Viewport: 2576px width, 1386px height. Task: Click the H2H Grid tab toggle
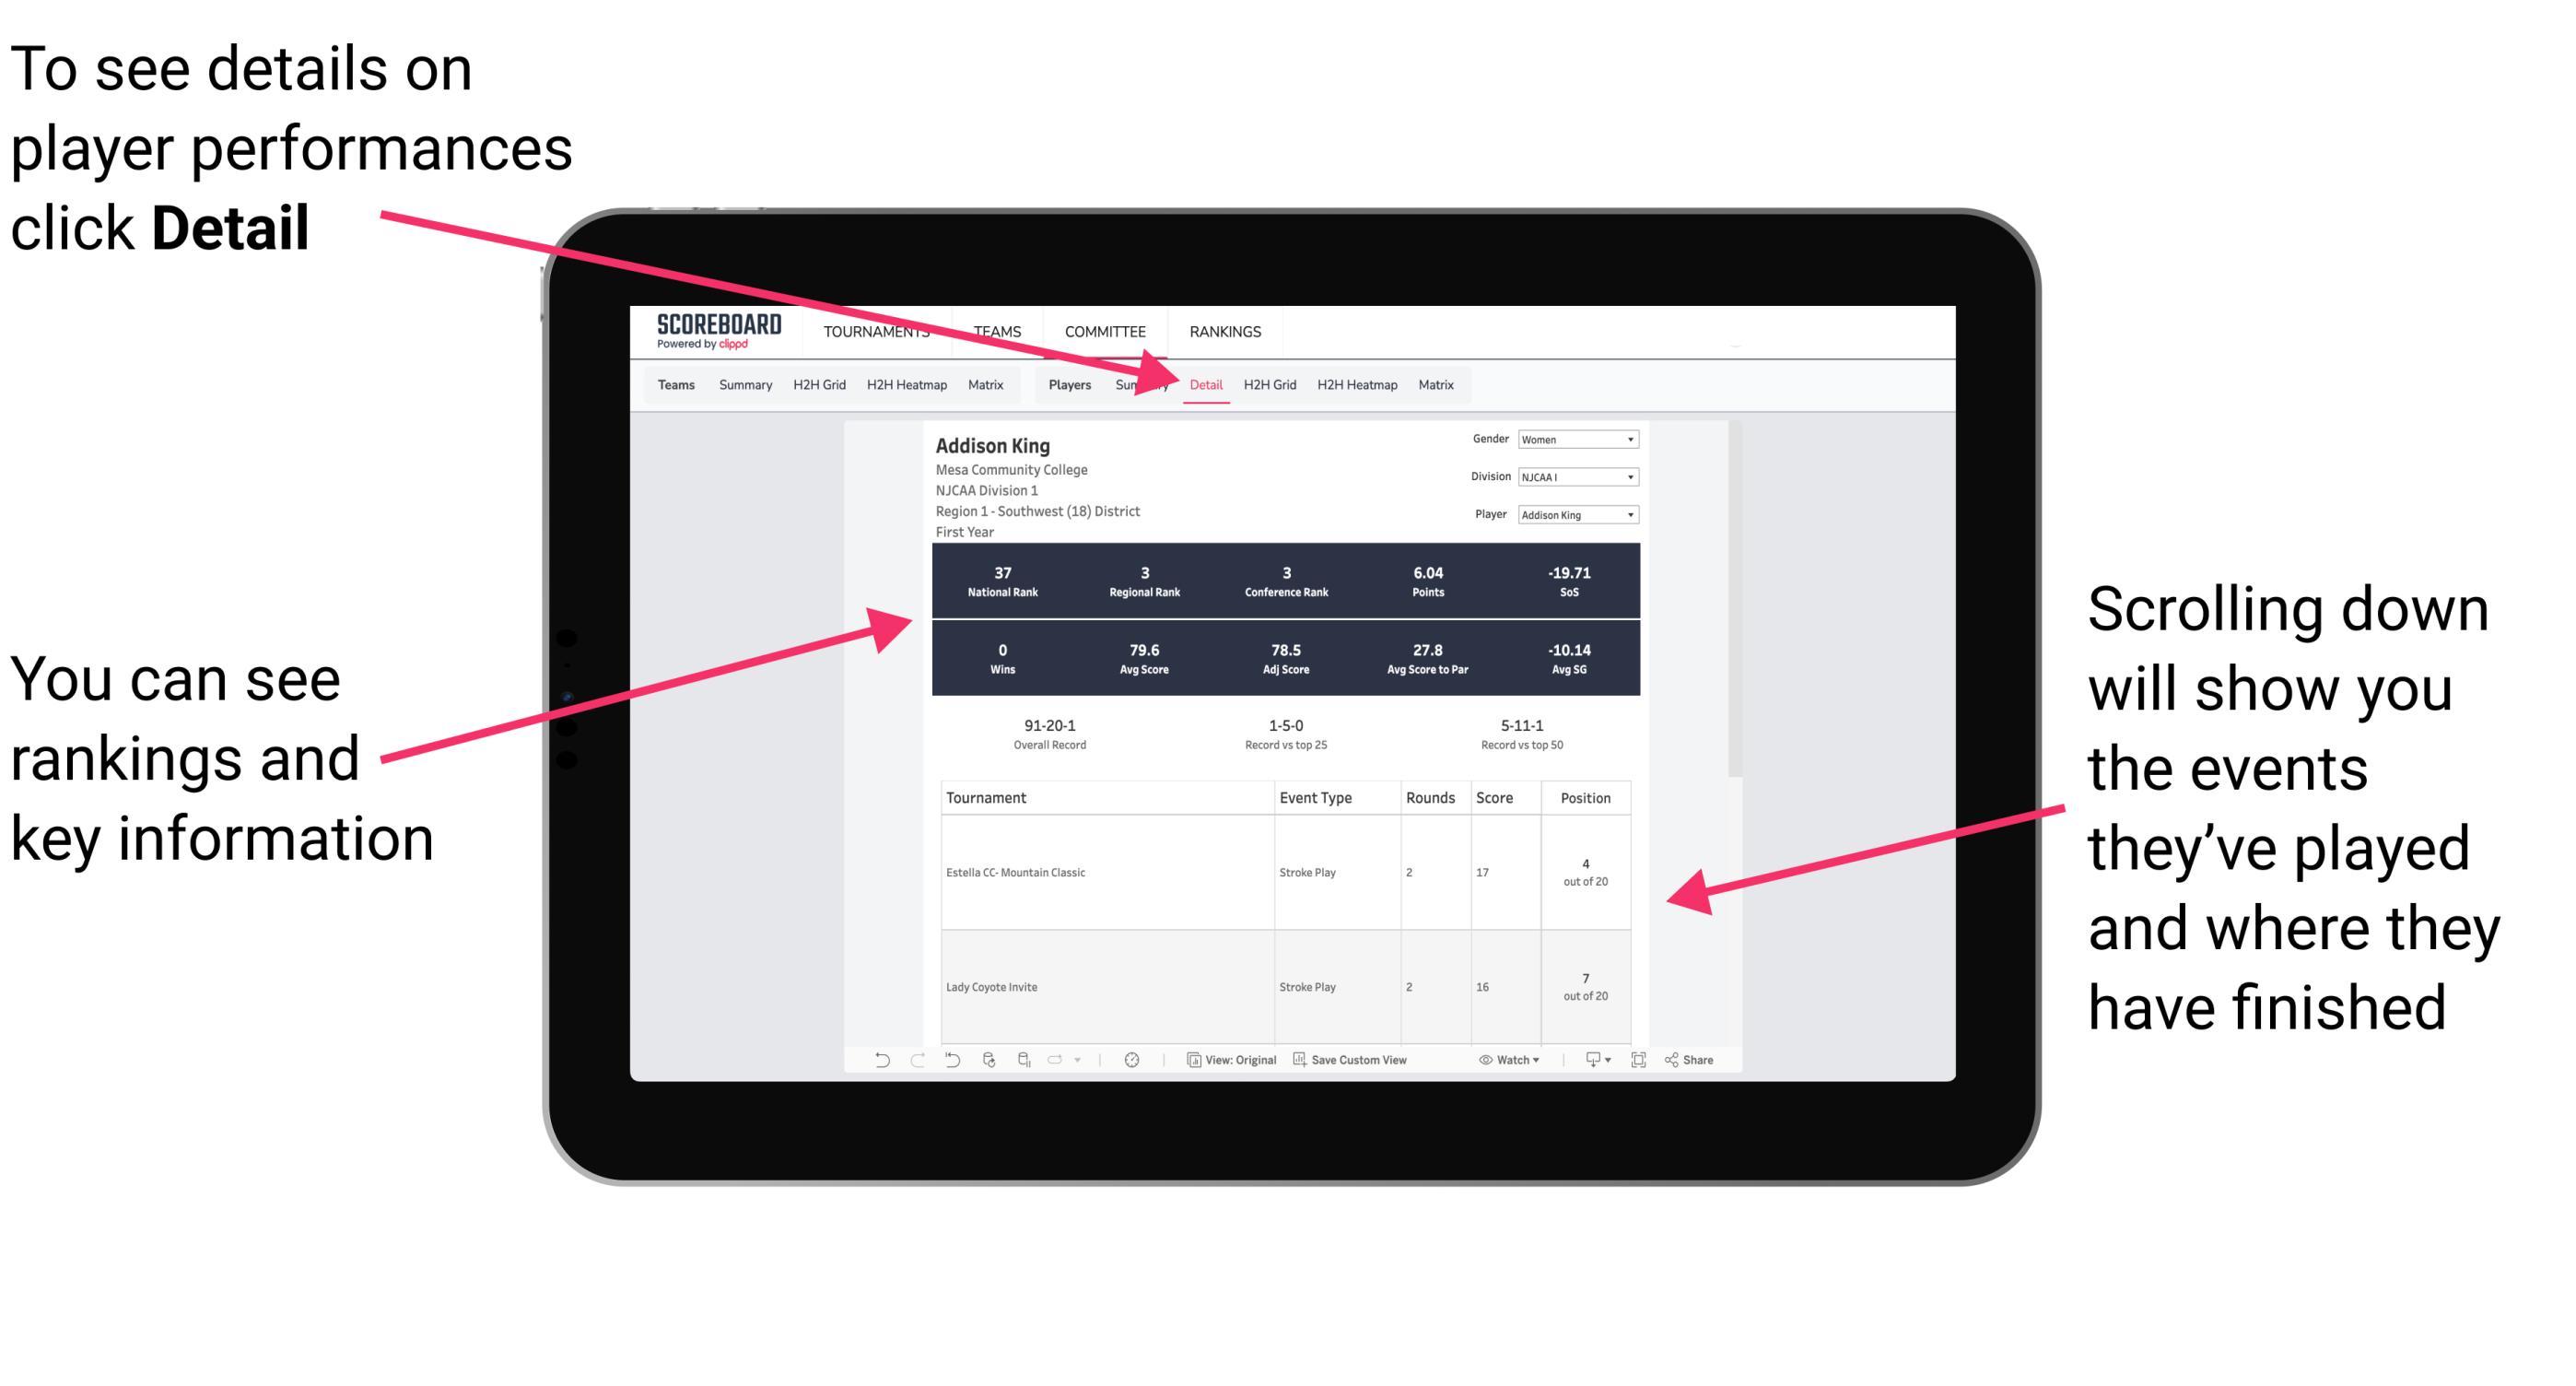tap(1274, 384)
